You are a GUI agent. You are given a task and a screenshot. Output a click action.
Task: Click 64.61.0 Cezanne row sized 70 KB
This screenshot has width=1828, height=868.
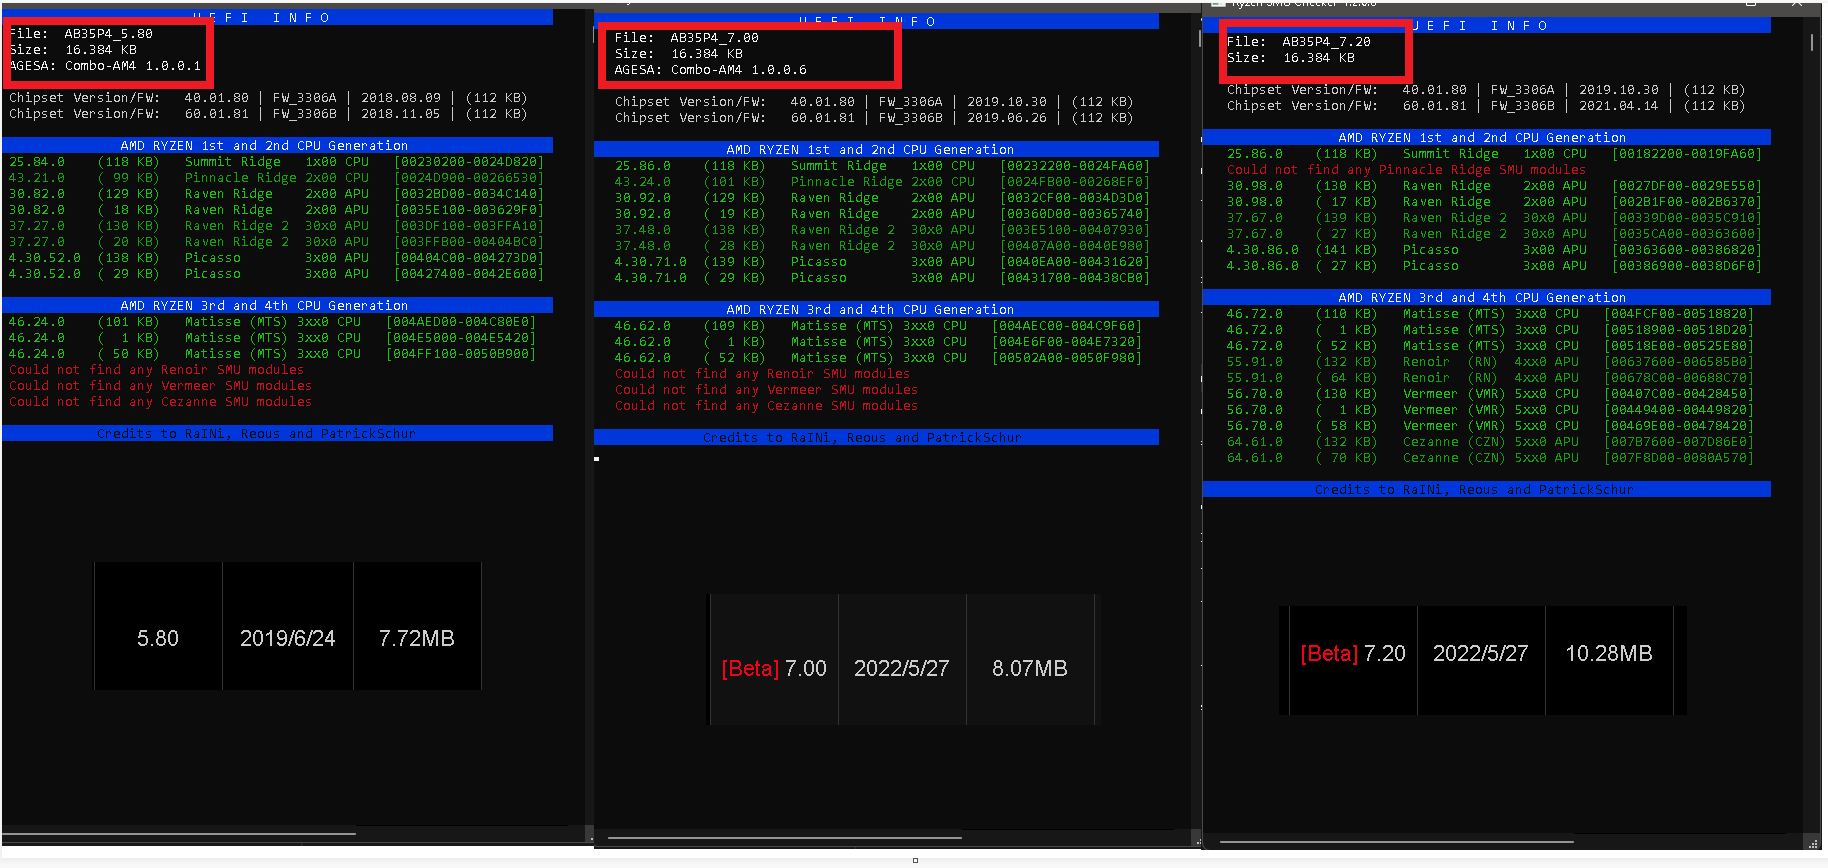1490,458
